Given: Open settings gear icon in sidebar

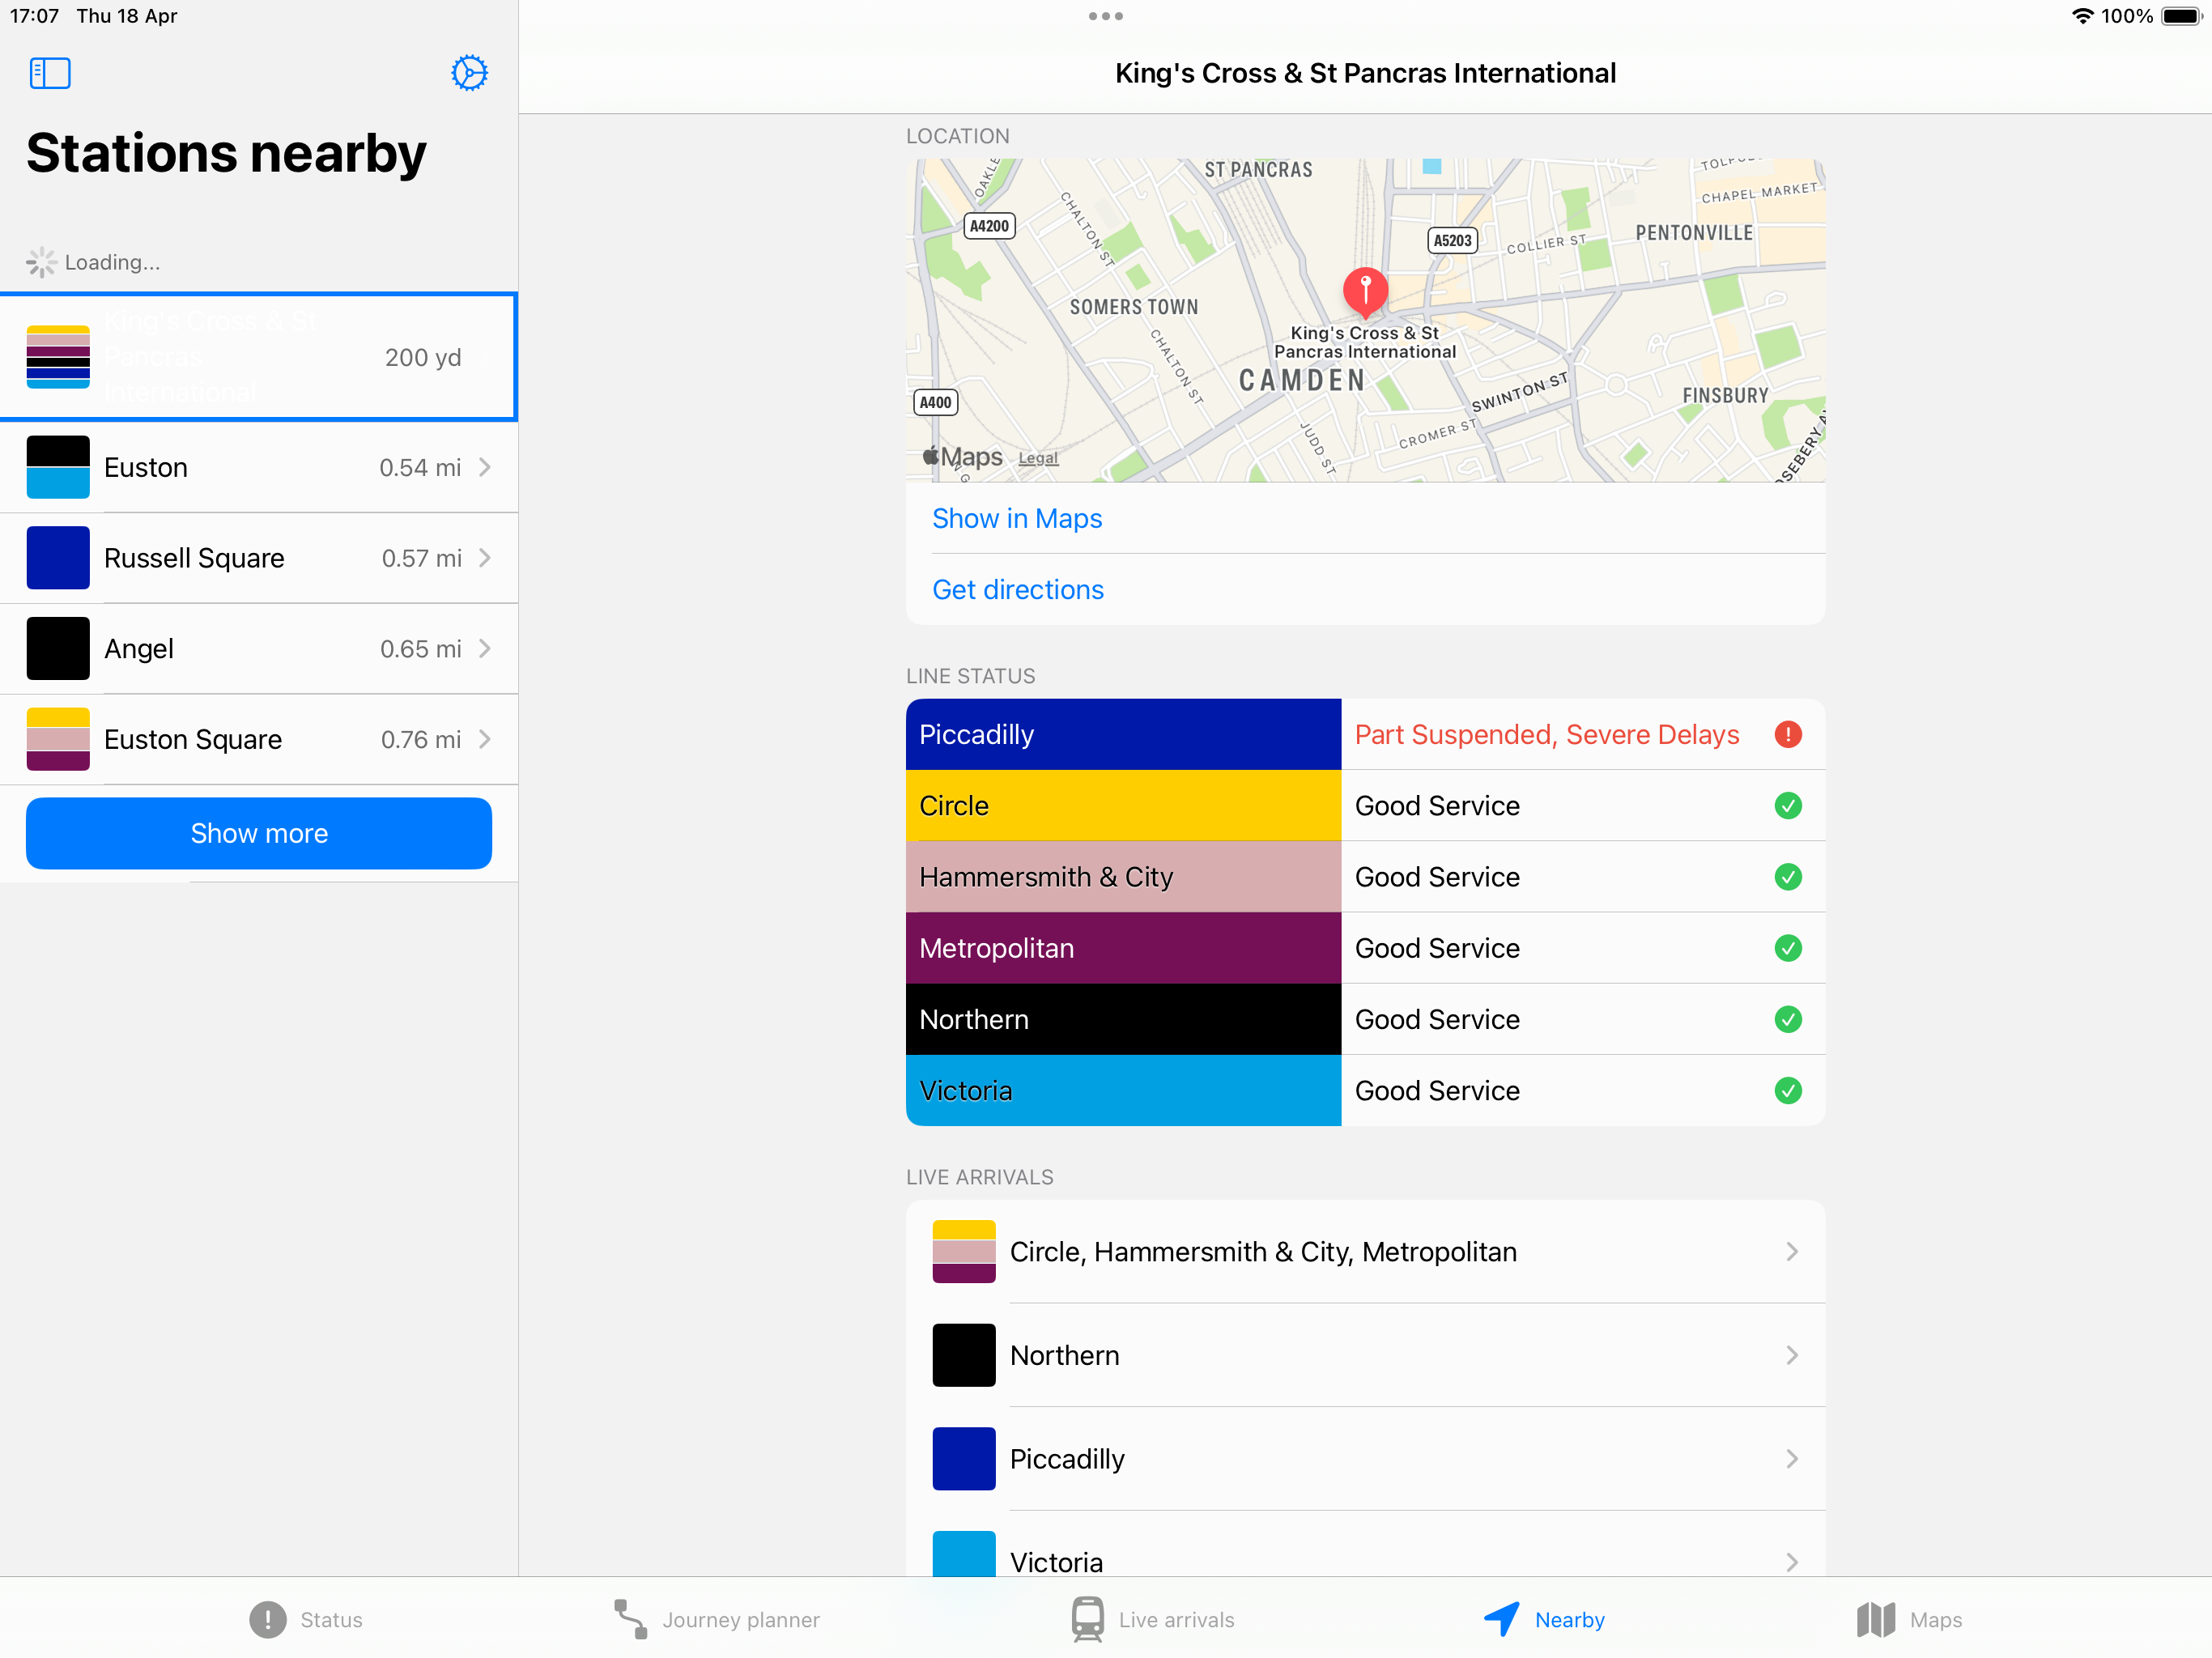Looking at the screenshot, I should click(469, 73).
